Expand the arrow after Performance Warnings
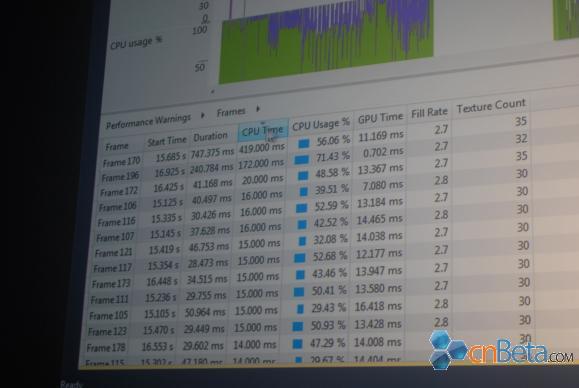Viewport: 579px width, 388px height. [203, 115]
